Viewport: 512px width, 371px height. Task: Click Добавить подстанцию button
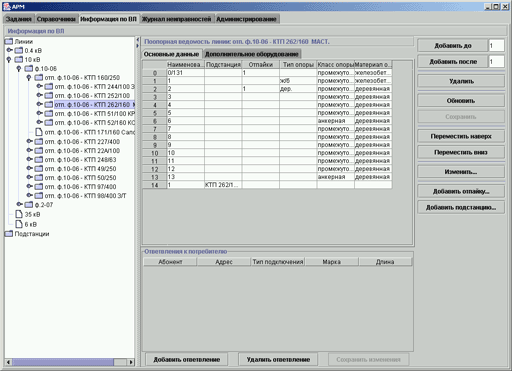461,207
